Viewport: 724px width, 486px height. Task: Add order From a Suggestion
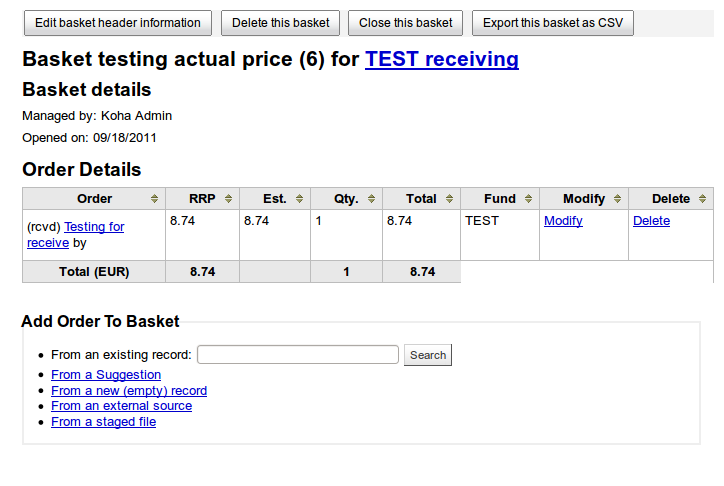pos(106,375)
